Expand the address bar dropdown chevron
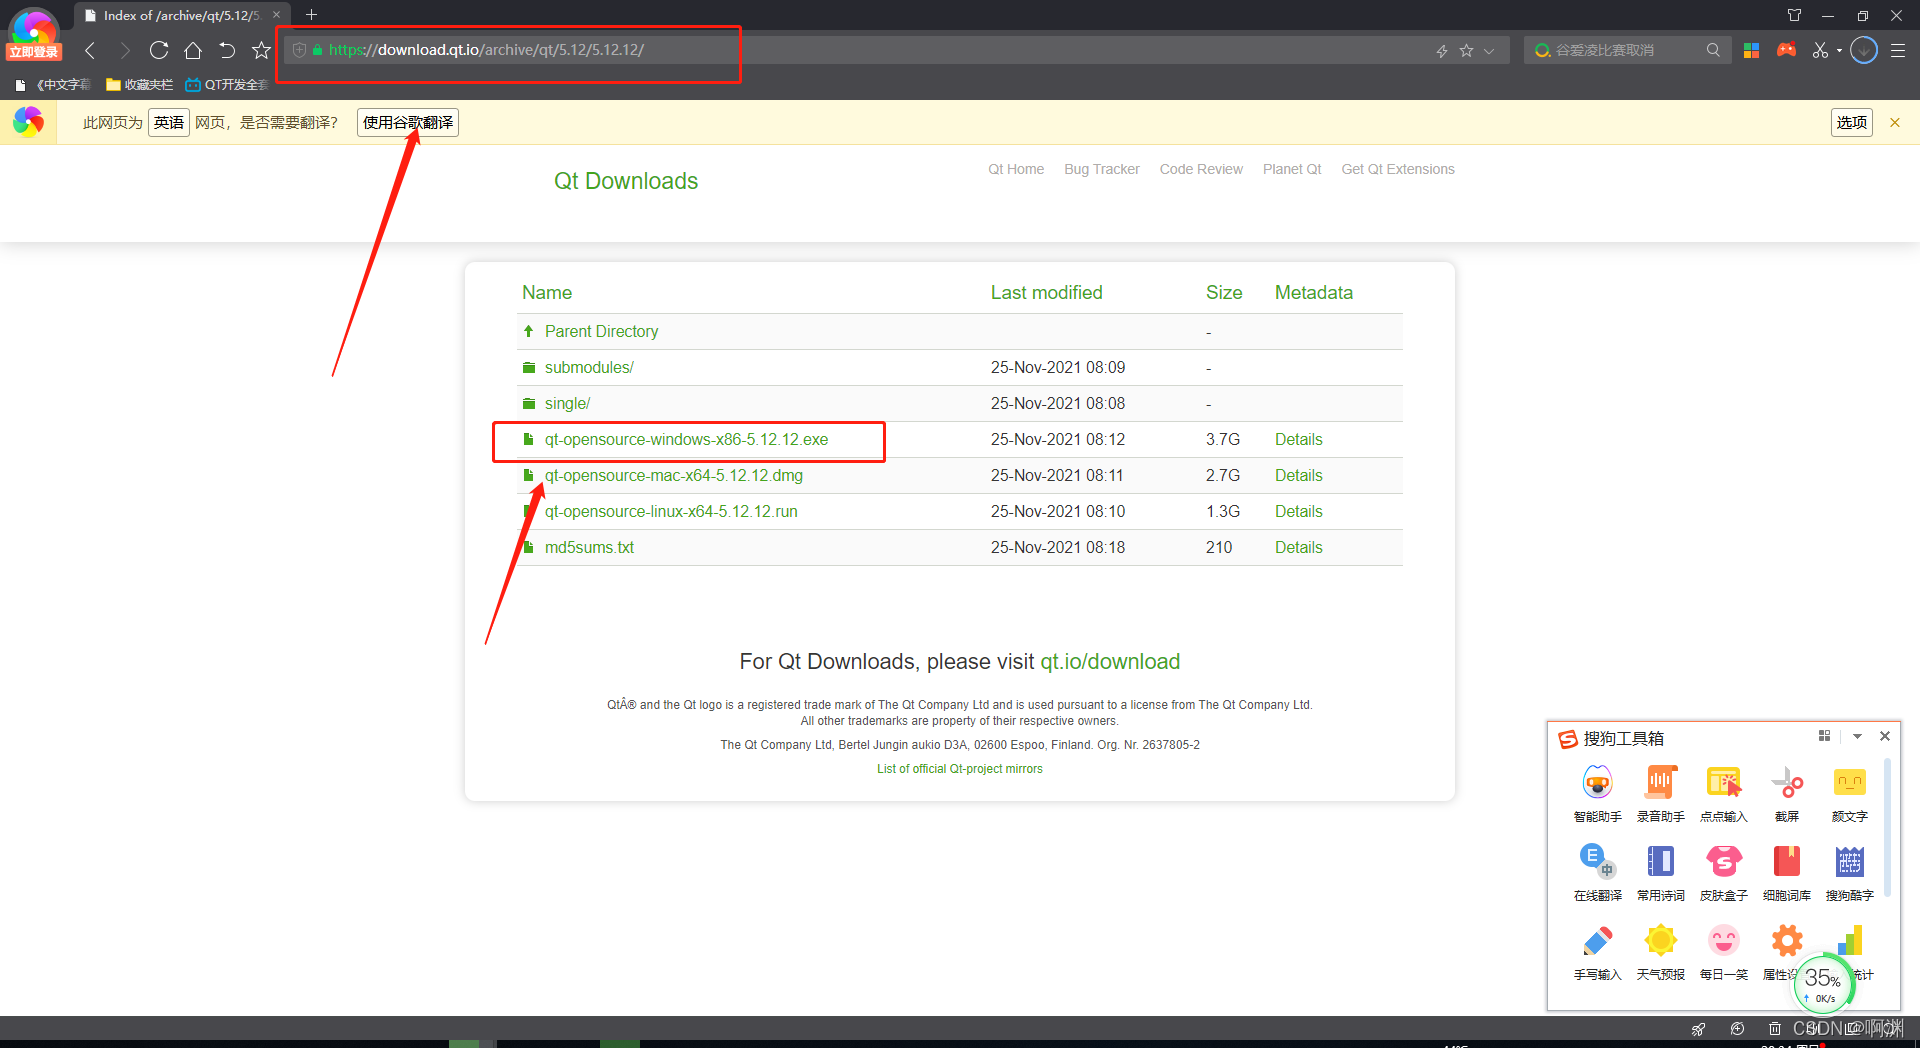Image resolution: width=1920 pixels, height=1048 pixels. coord(1489,50)
